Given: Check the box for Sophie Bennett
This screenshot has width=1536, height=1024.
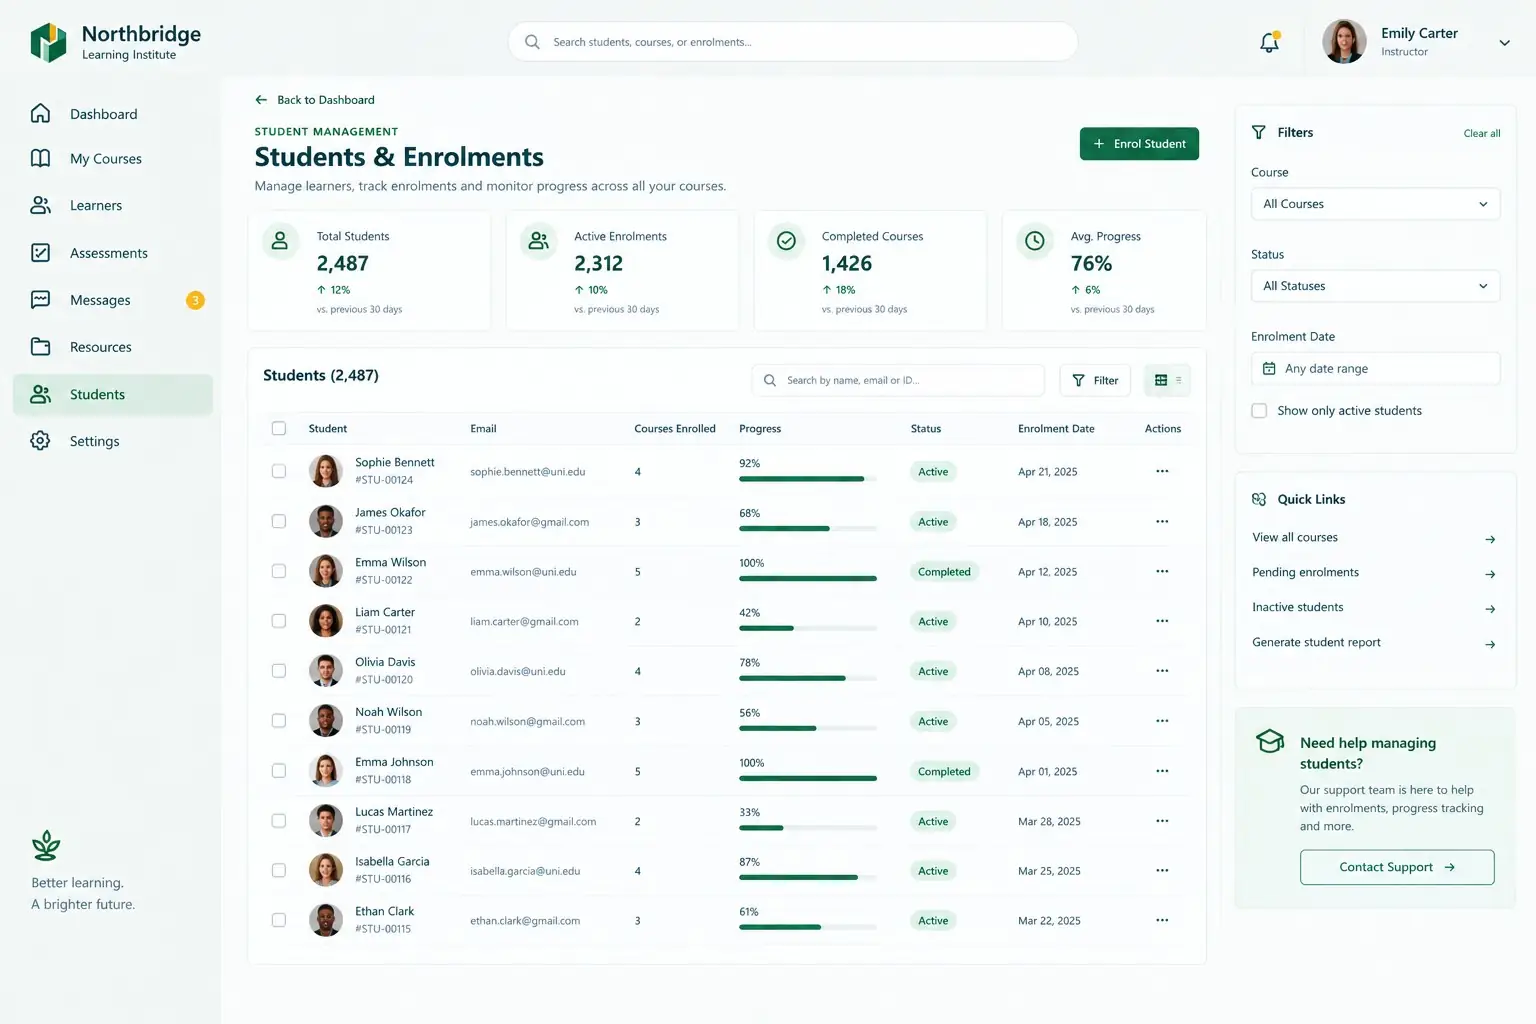Looking at the screenshot, I should (x=279, y=471).
